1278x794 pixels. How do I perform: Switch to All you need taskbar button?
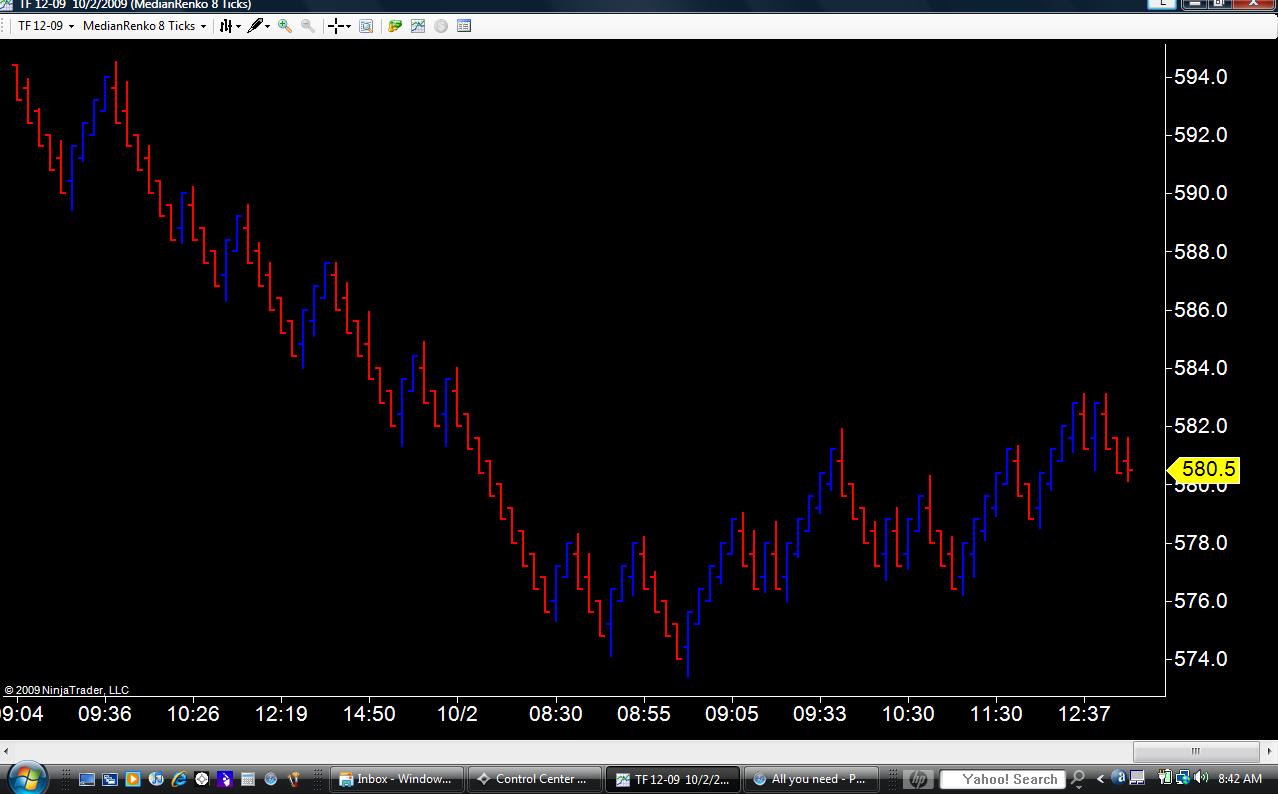811,779
